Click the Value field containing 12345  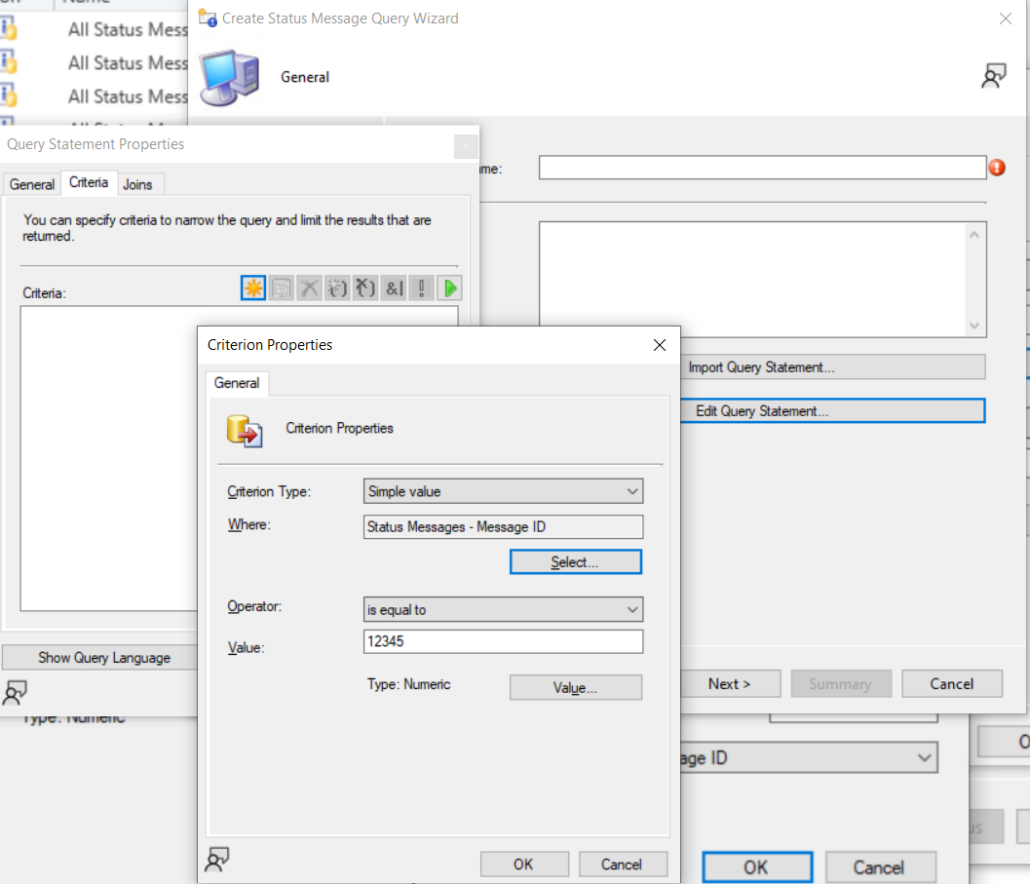click(503, 641)
